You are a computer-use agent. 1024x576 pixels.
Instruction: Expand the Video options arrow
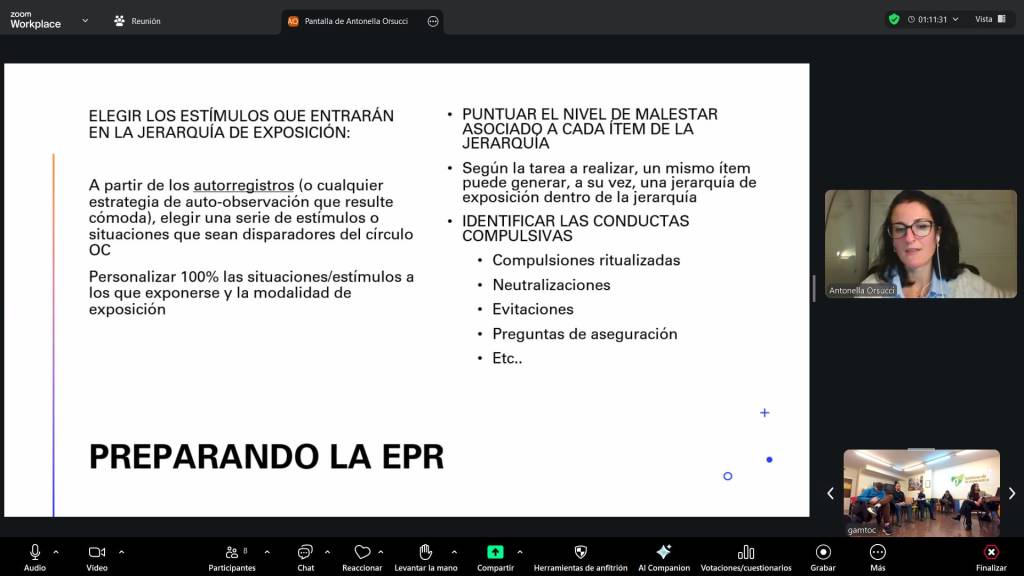coord(121,551)
